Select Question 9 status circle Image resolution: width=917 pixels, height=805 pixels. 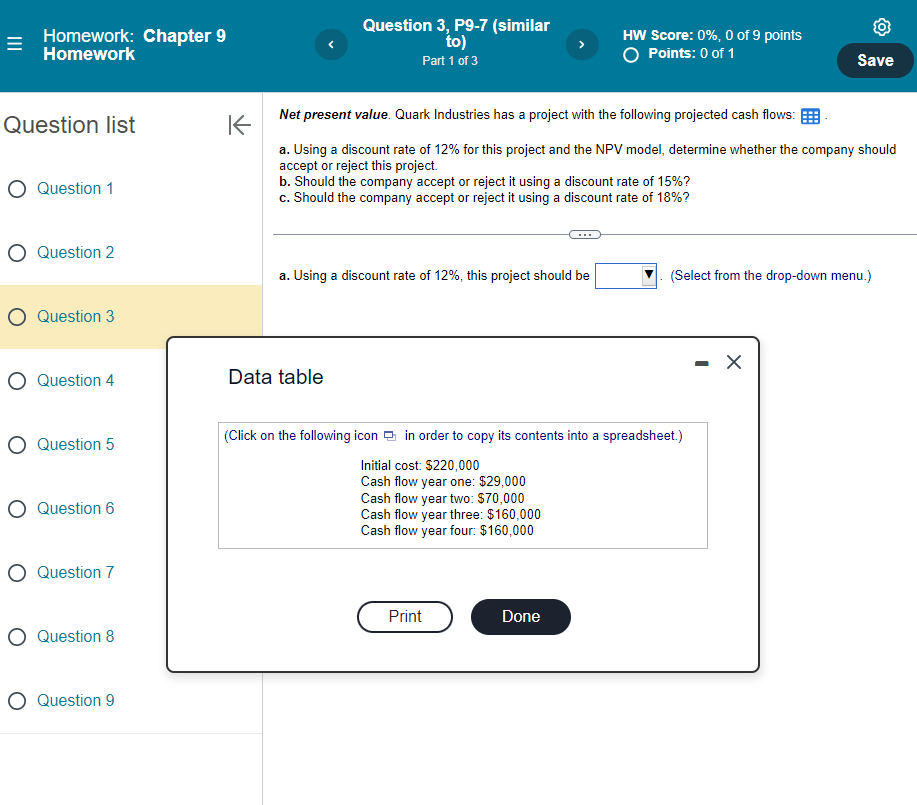[17, 701]
